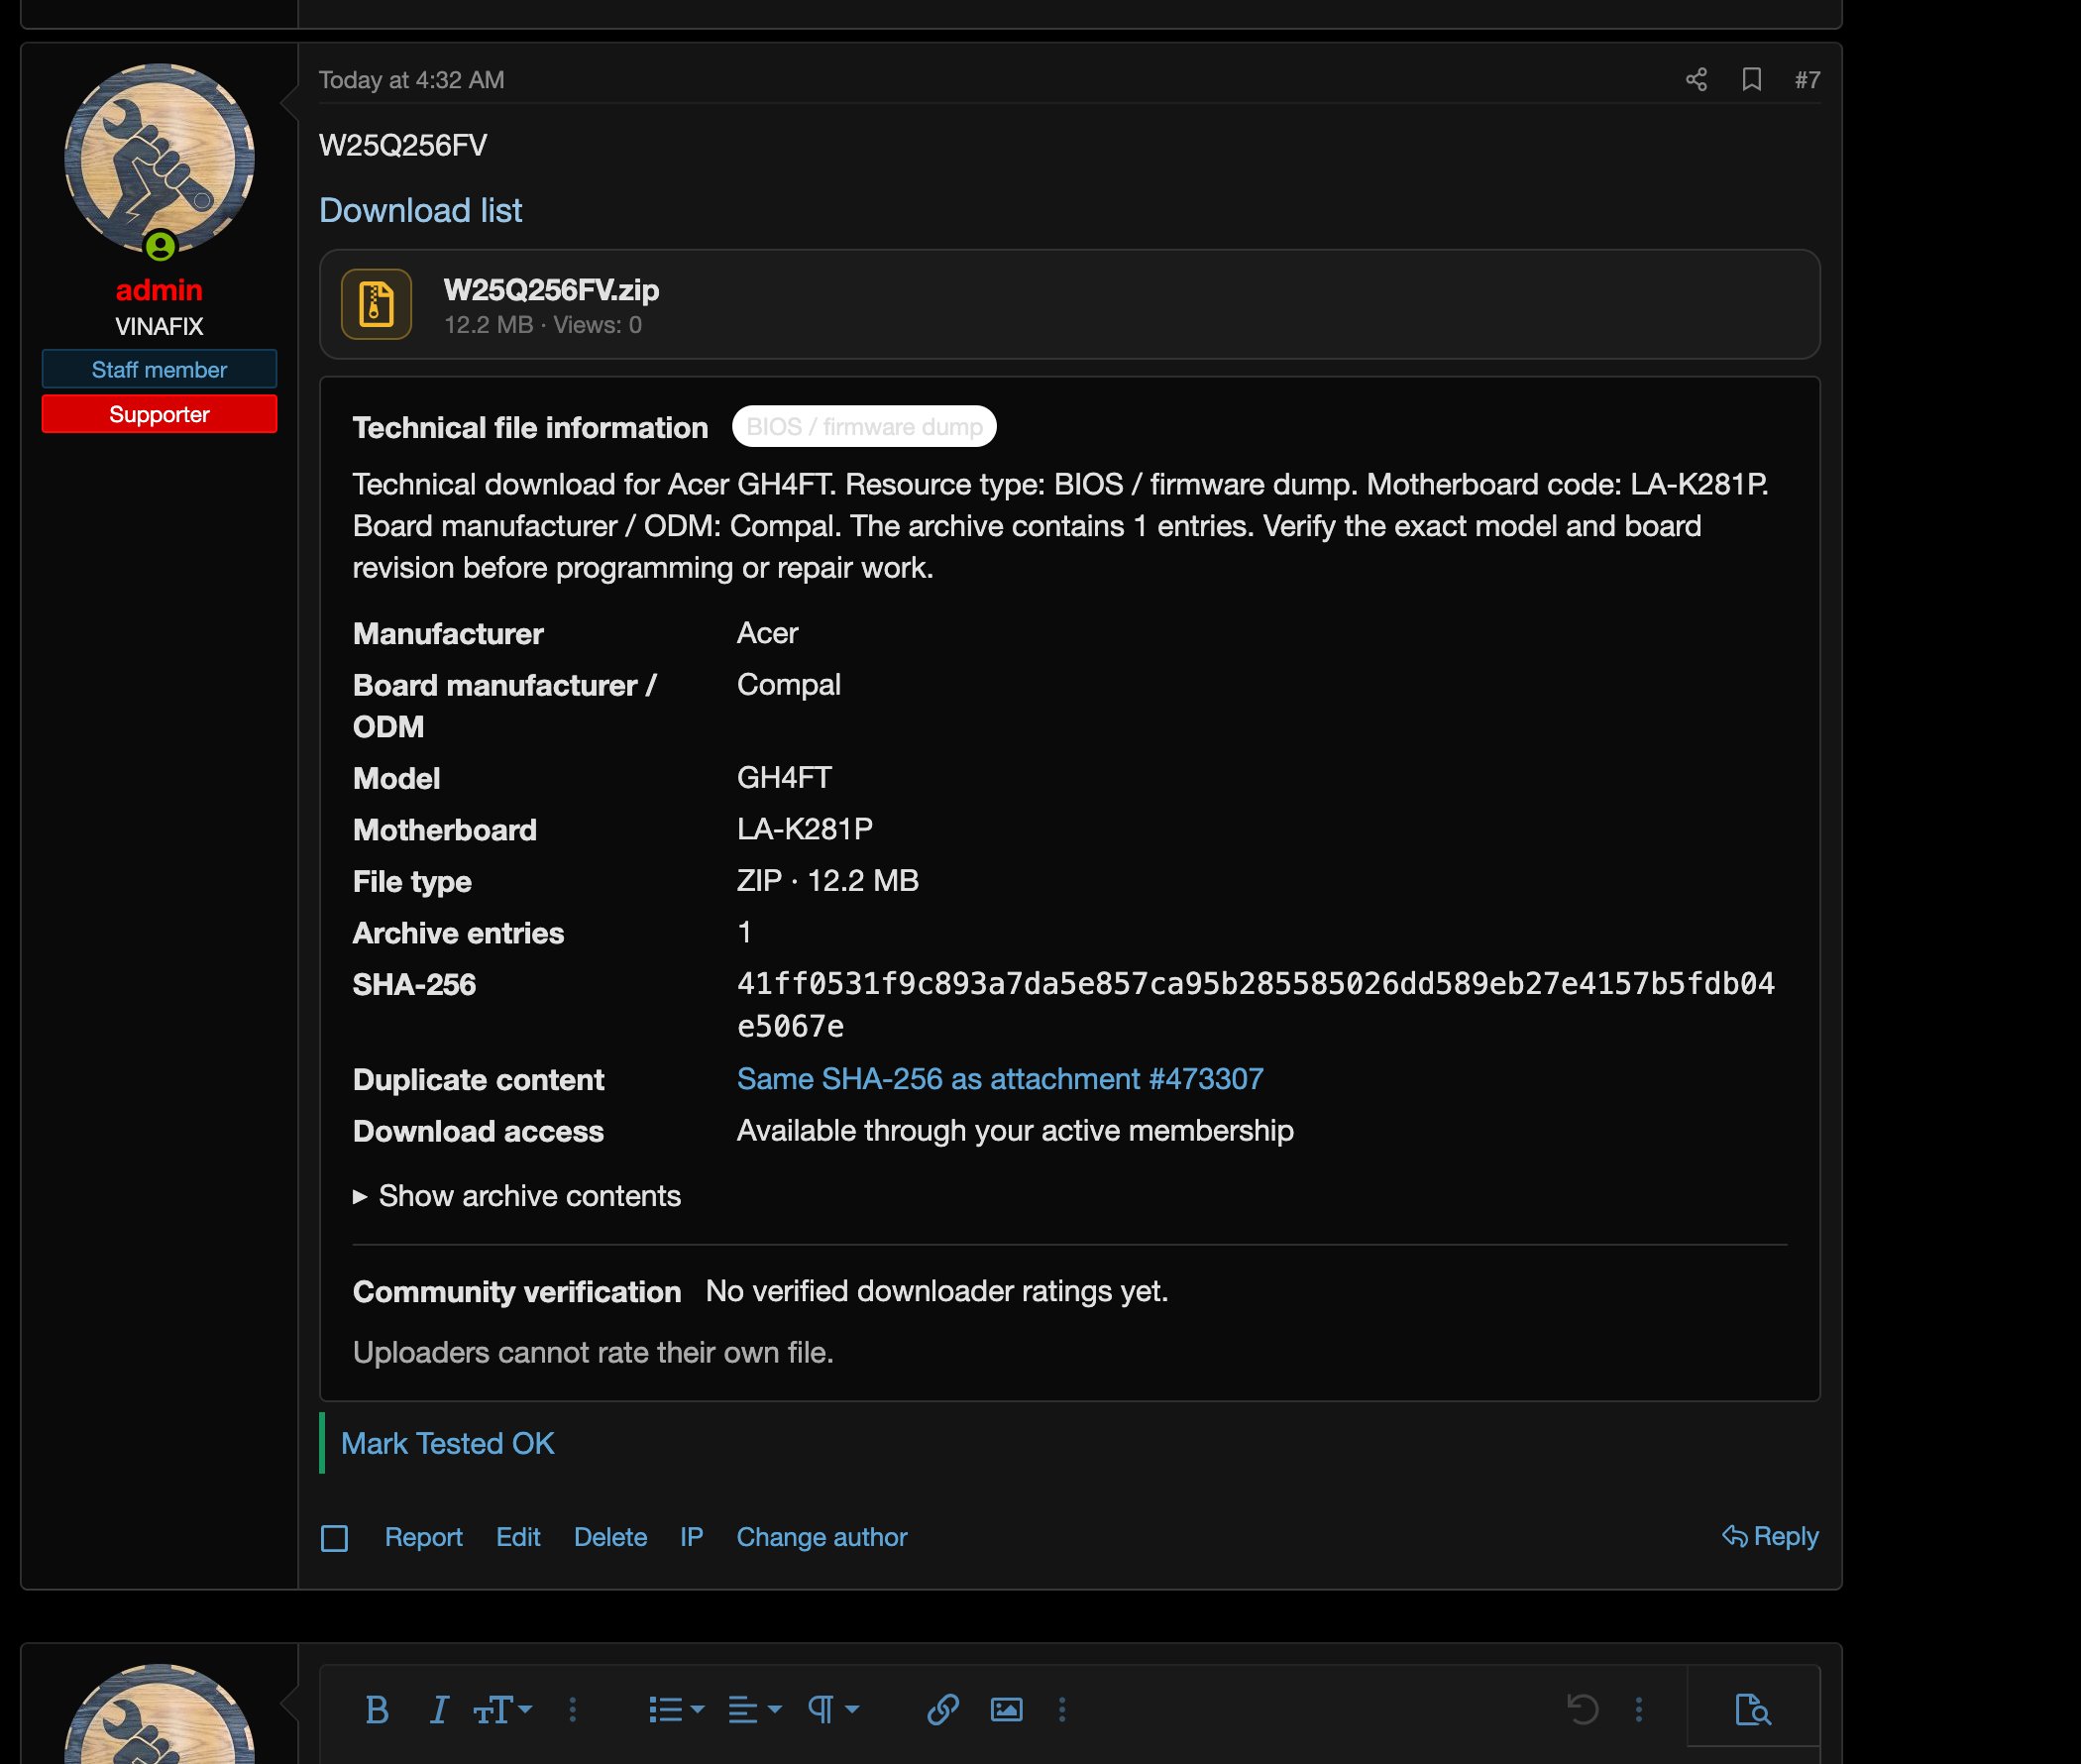Viewport: 2081px width, 1764px height.
Task: Open the font size dropdown
Action: [502, 1710]
